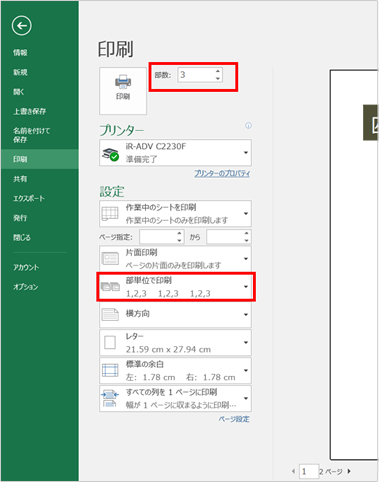379x482 pixels.
Task: Increase the start page value
Action: 180,234
